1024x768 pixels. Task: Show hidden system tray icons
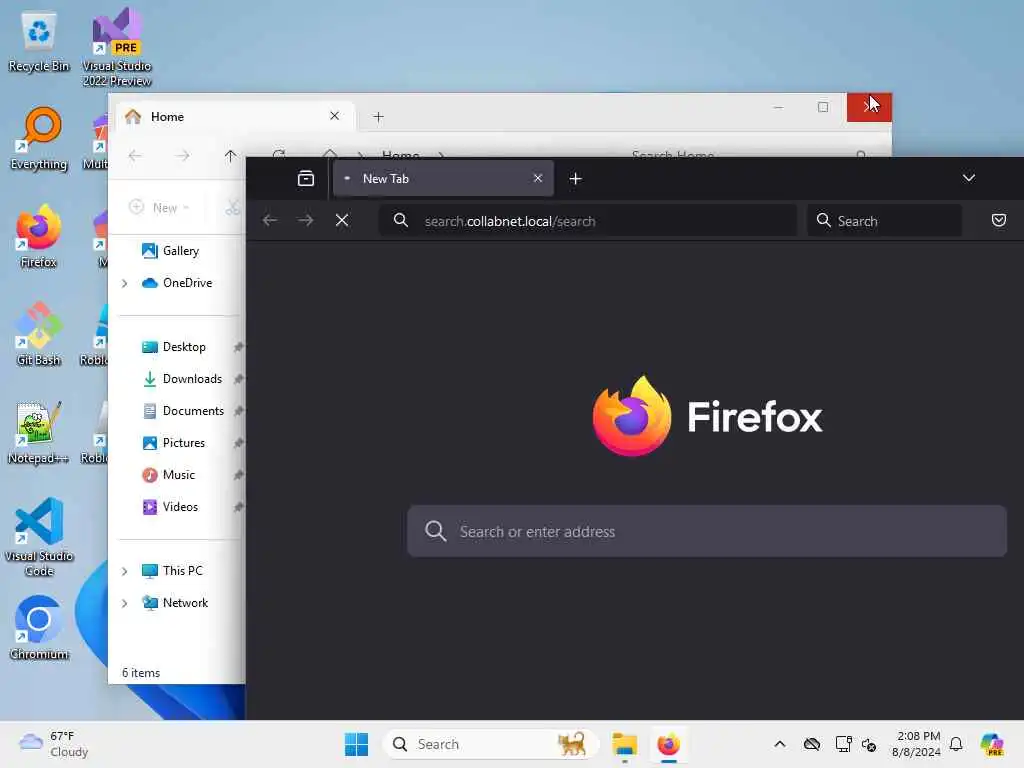coord(780,744)
